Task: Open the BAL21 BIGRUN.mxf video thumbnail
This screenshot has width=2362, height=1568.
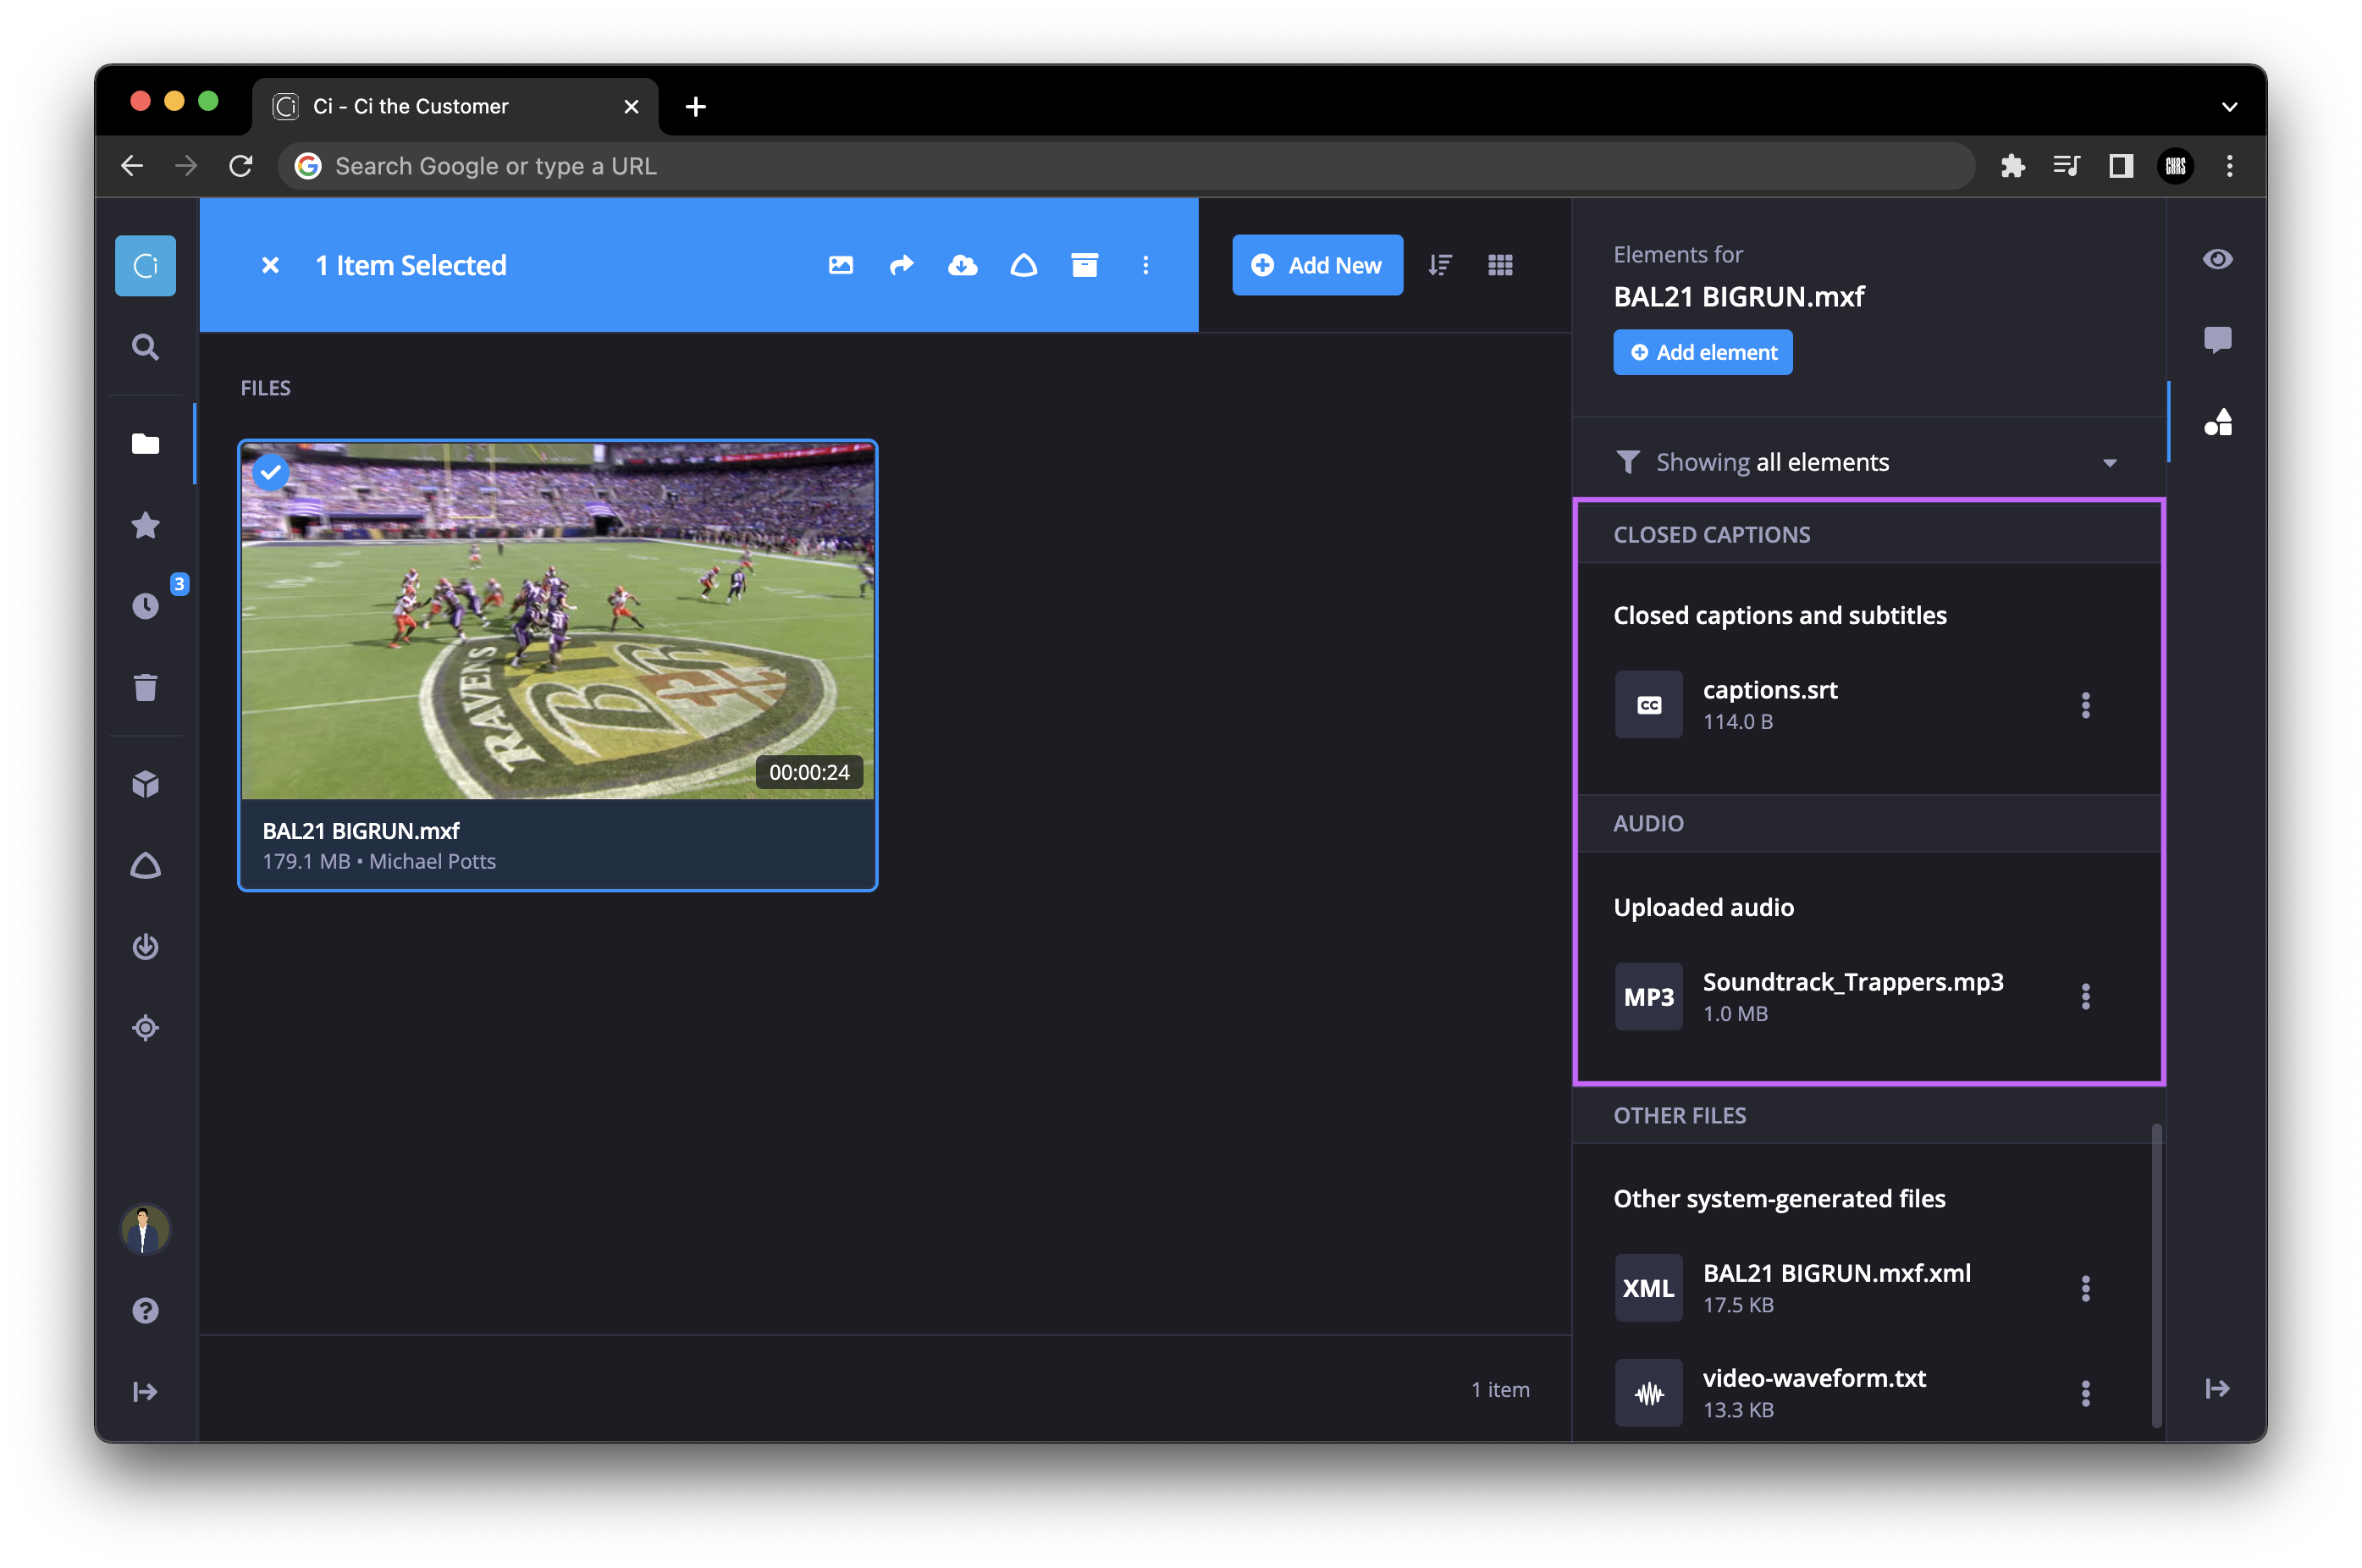Action: [558, 620]
